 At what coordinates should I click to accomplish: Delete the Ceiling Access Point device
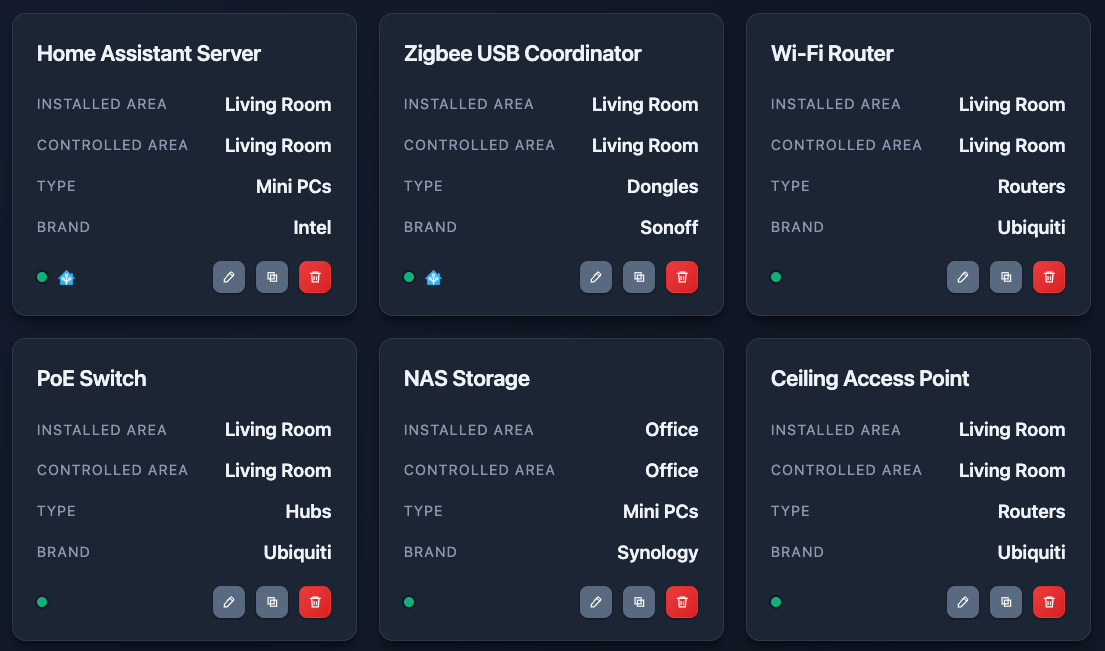[1049, 602]
